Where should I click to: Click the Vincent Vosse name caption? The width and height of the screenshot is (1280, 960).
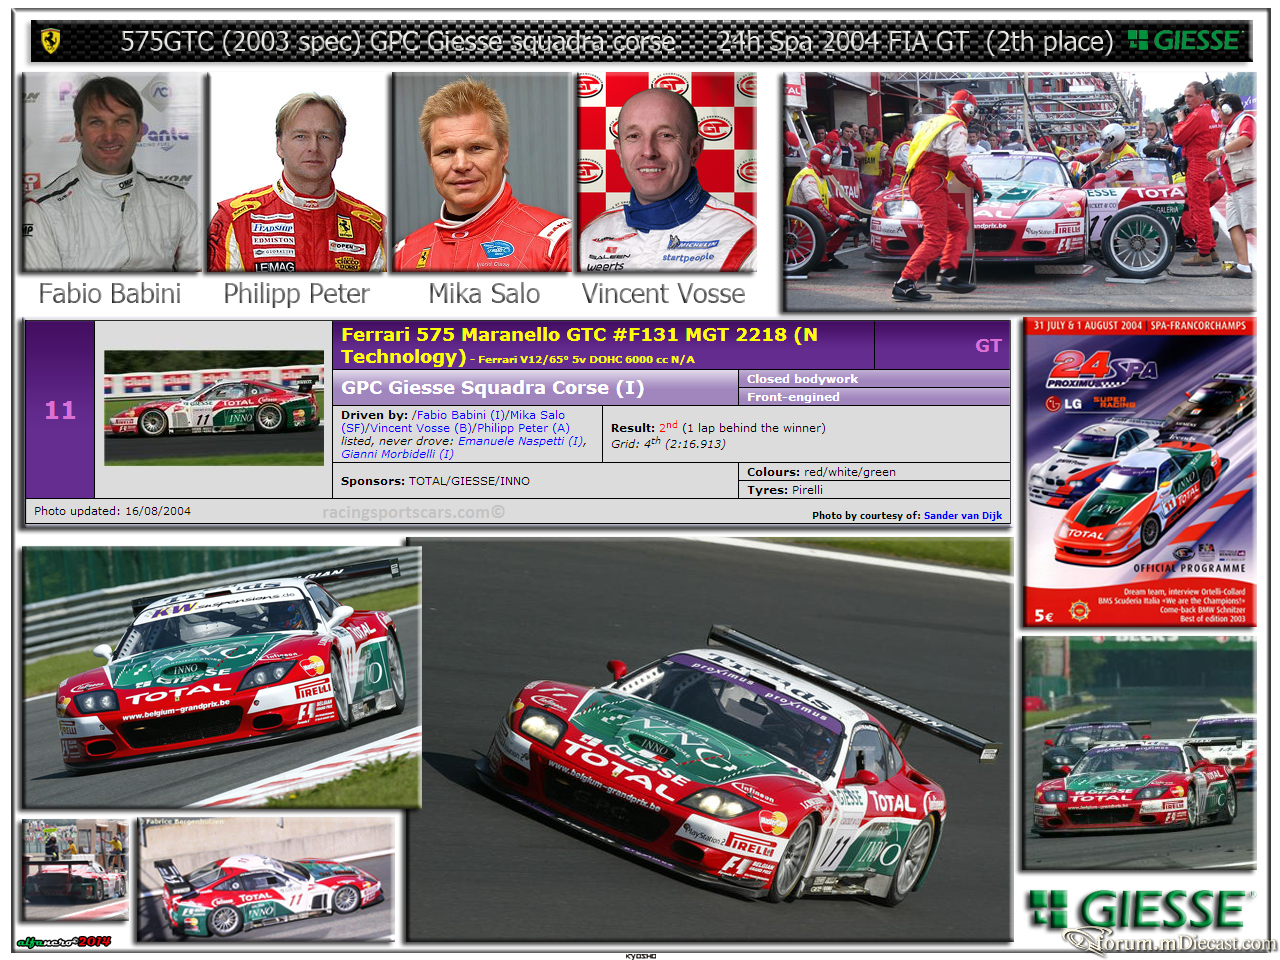click(664, 294)
